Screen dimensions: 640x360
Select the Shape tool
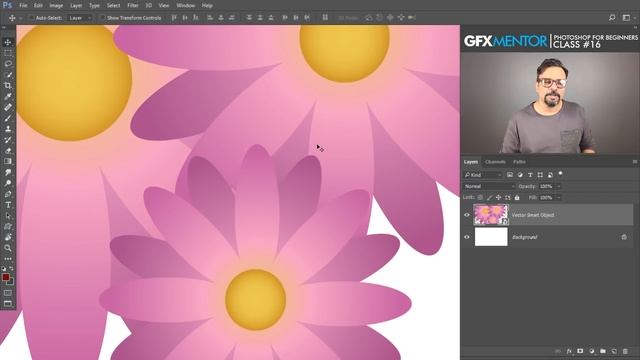coord(8,226)
